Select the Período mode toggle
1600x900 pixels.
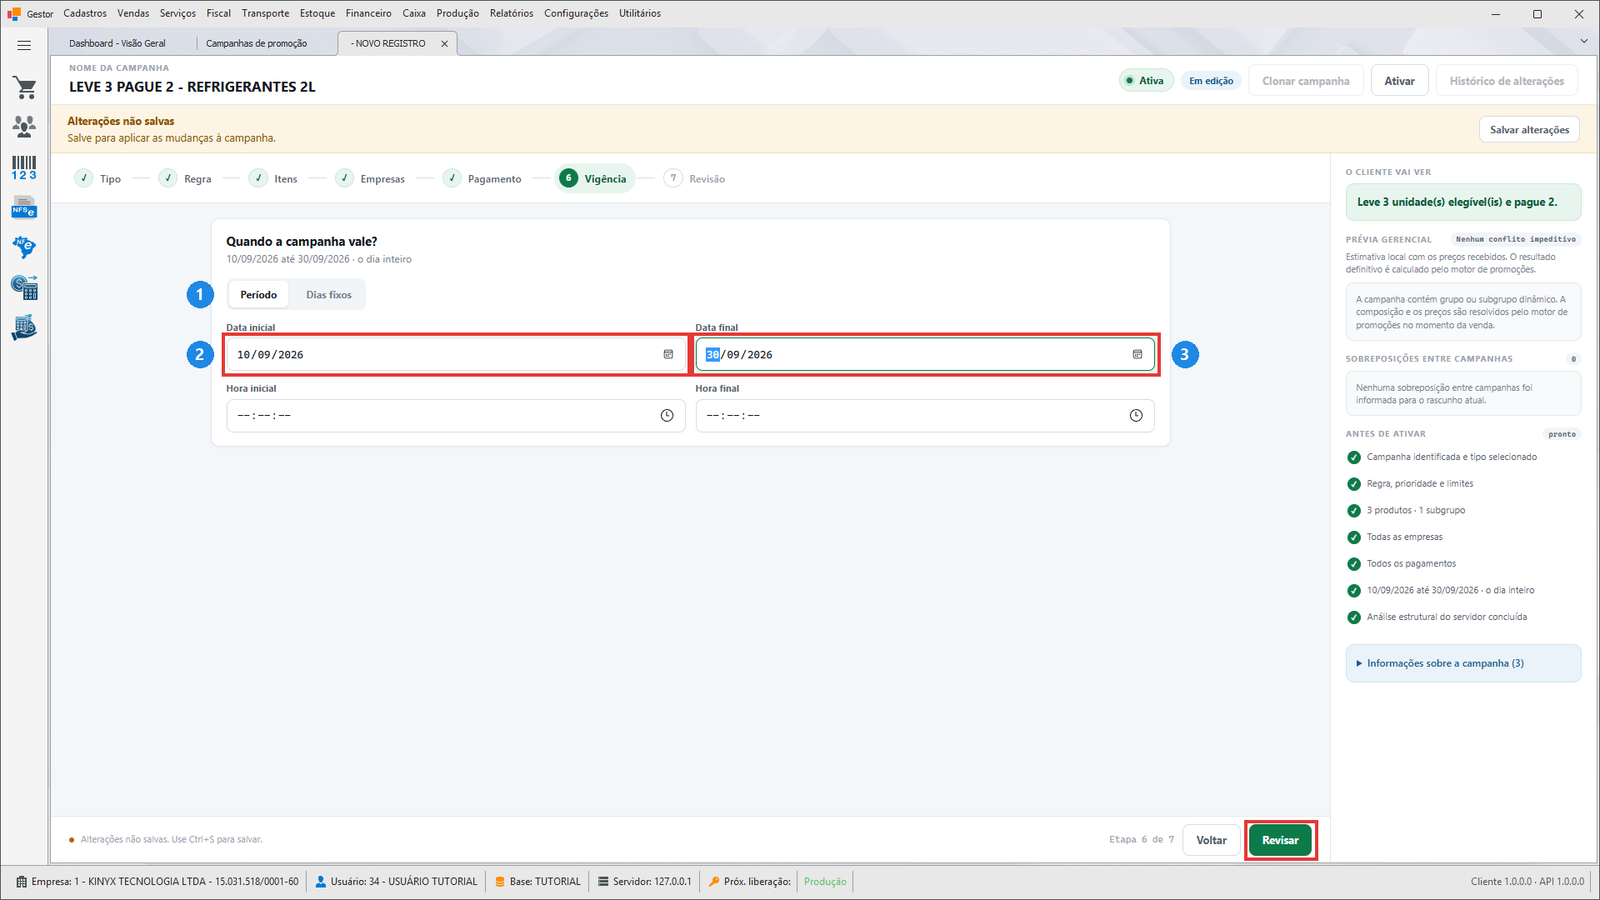[x=259, y=295]
